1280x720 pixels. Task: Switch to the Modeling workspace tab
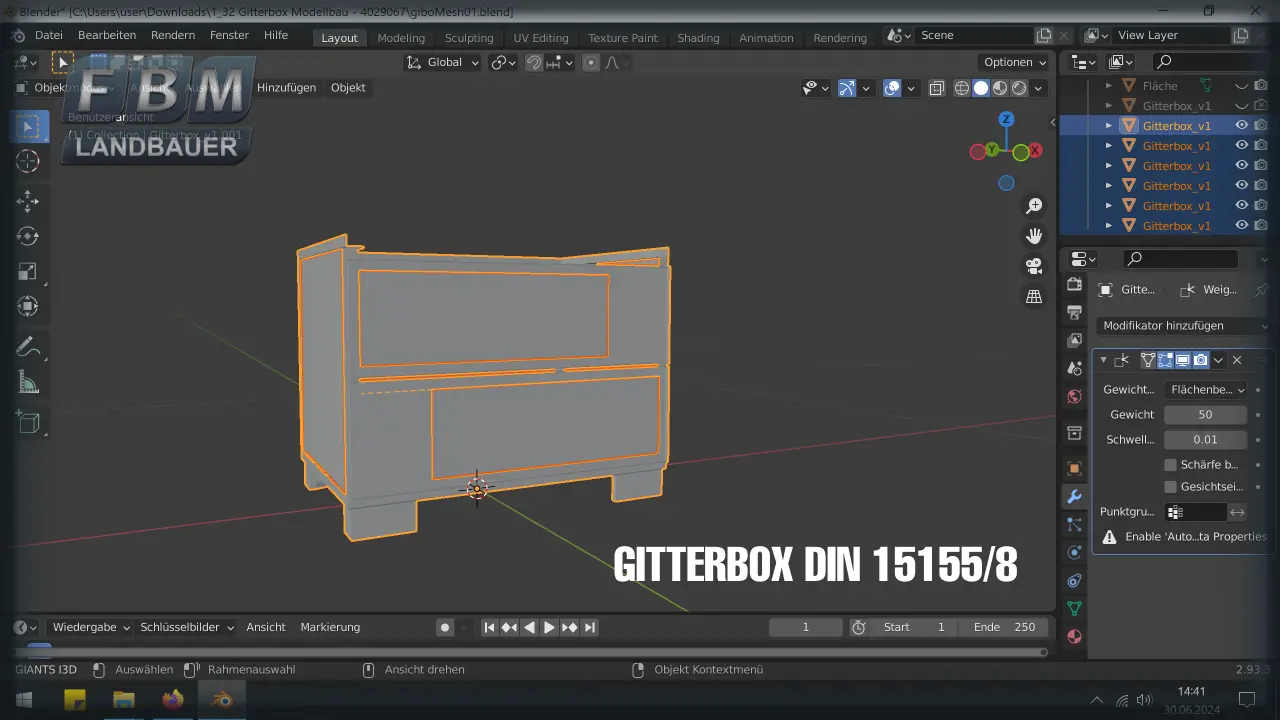click(x=401, y=38)
